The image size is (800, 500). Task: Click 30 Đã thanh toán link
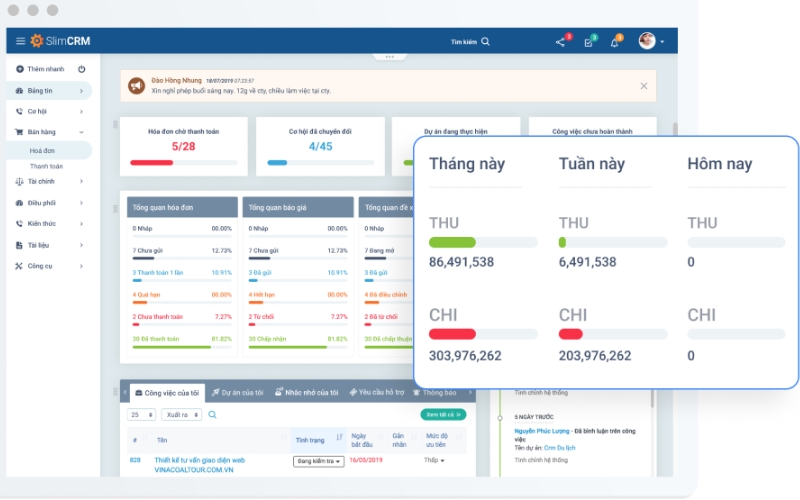click(x=156, y=339)
